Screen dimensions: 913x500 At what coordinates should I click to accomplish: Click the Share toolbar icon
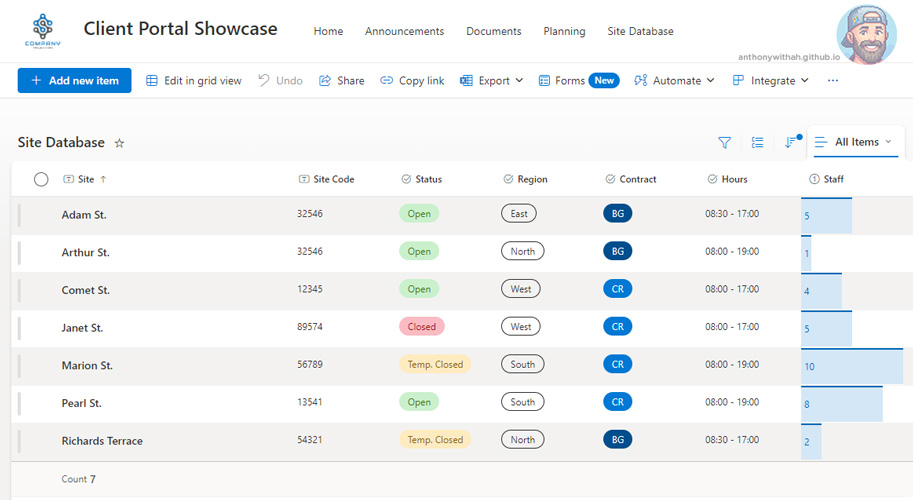coord(341,81)
